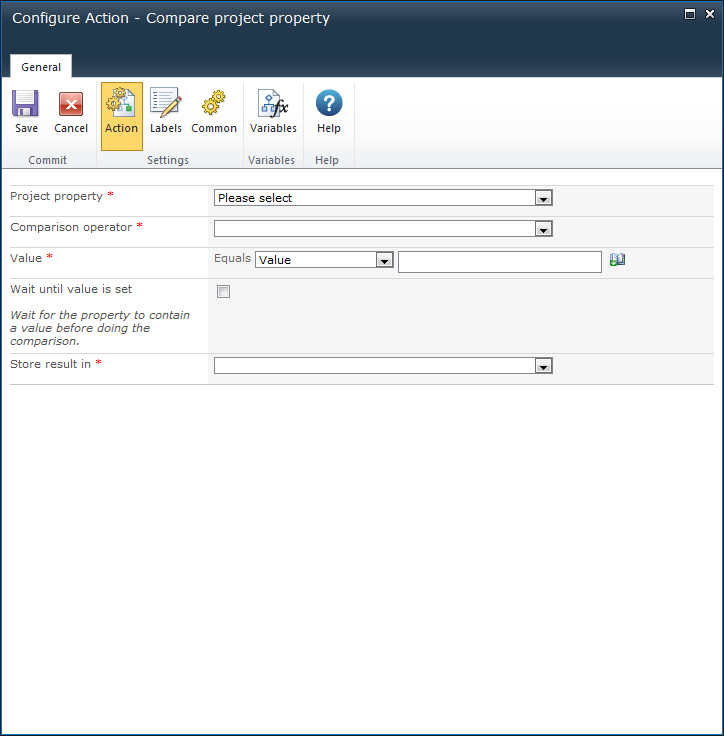Enable the Wait until value is set checkbox
This screenshot has width=724, height=736.
click(224, 292)
